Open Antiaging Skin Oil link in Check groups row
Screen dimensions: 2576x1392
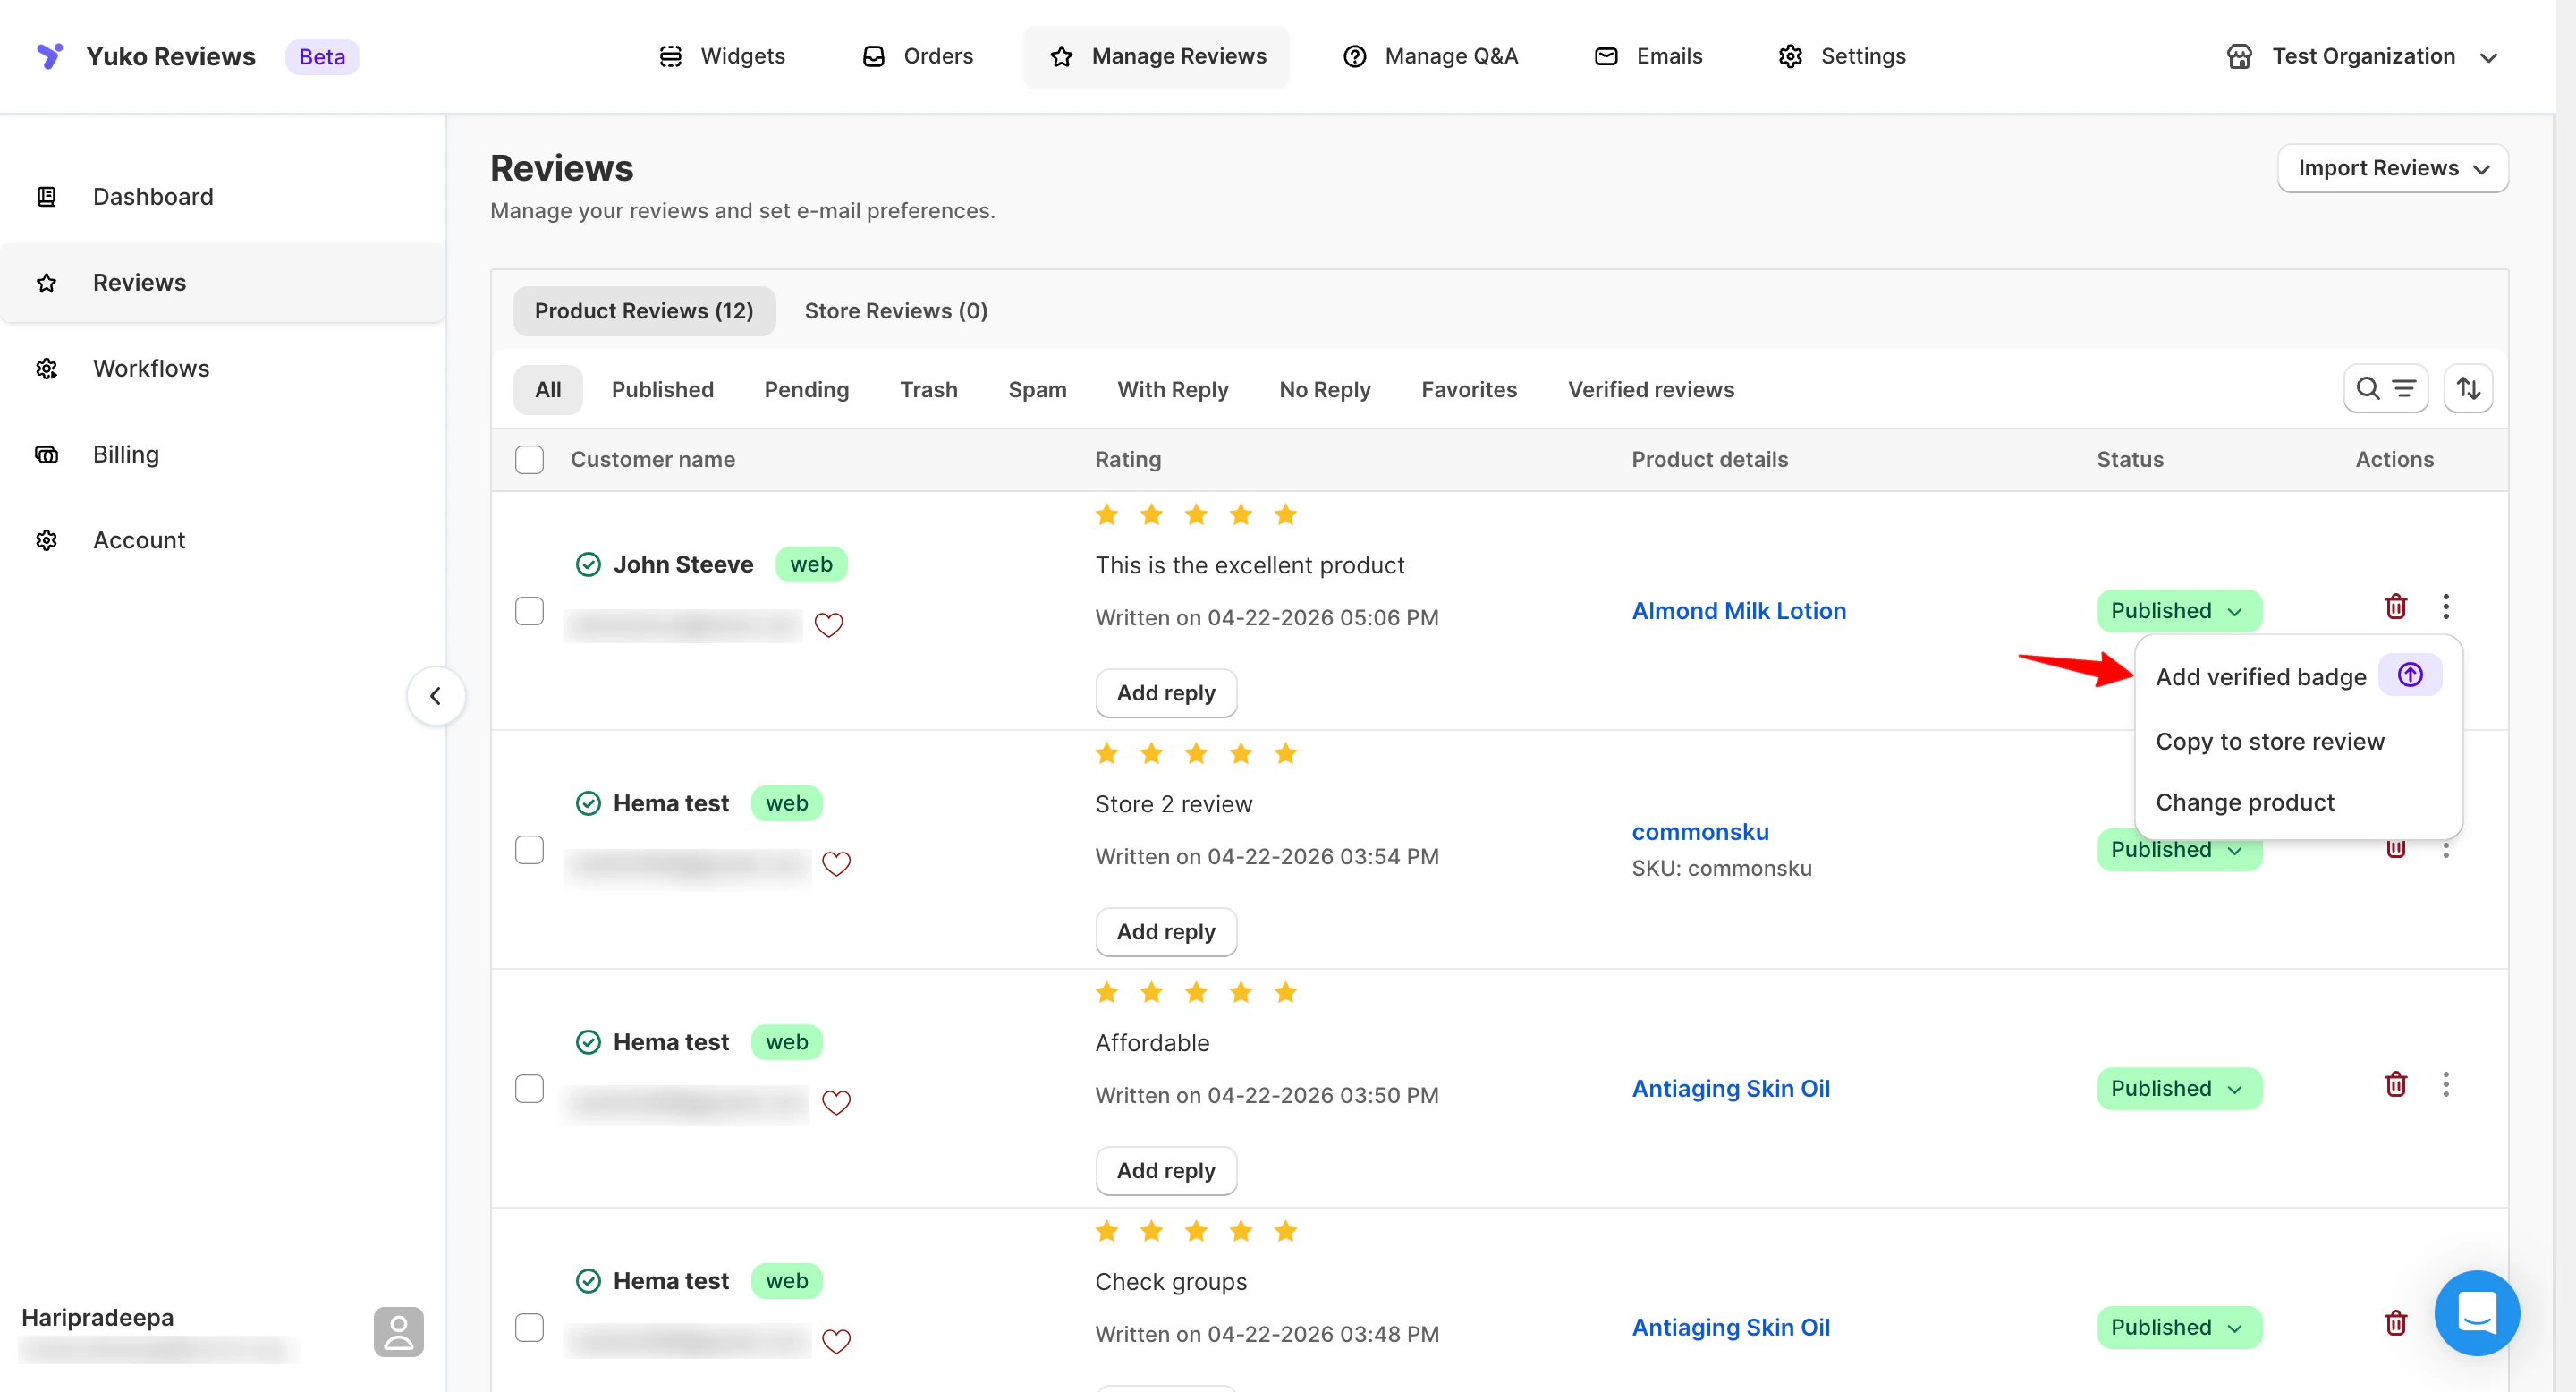[1731, 1328]
